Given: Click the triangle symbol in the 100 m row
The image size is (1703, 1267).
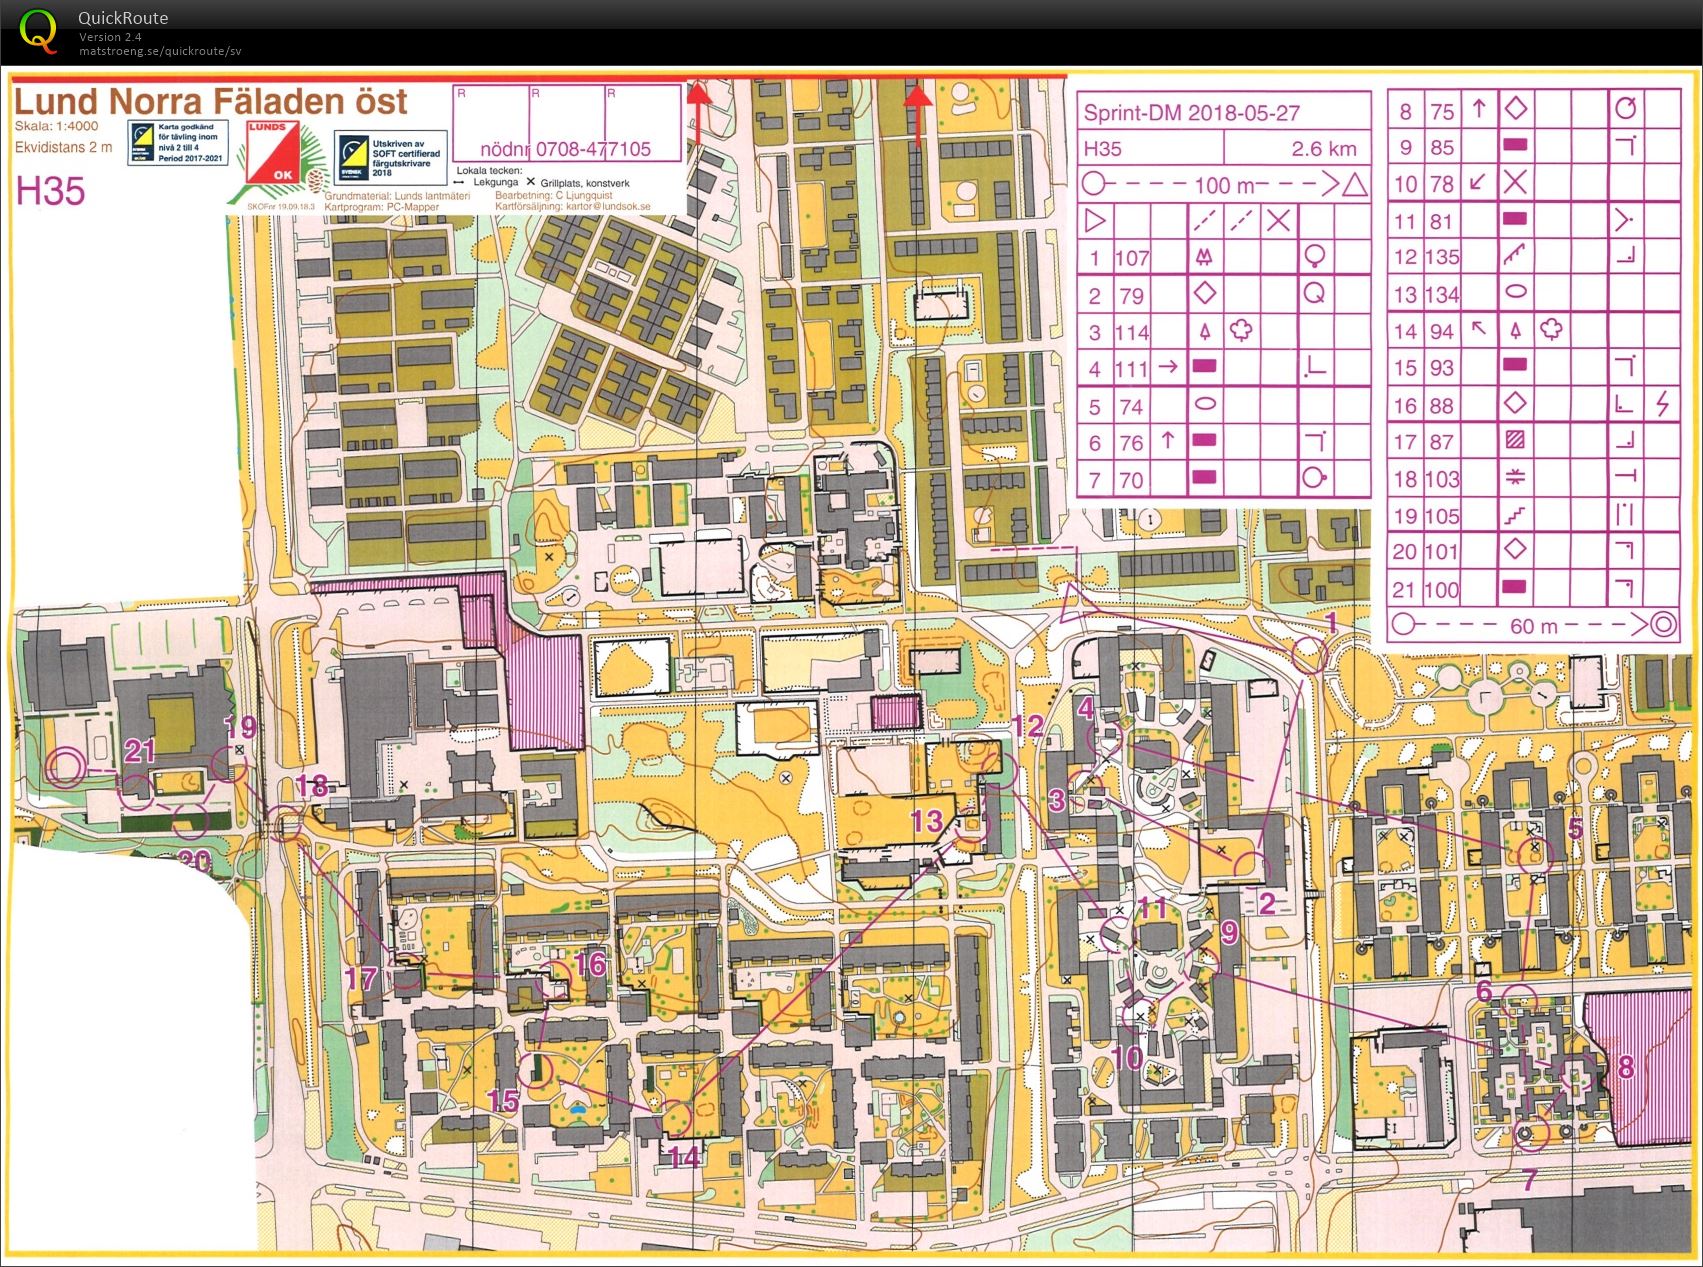Looking at the screenshot, I should tap(1354, 185).
